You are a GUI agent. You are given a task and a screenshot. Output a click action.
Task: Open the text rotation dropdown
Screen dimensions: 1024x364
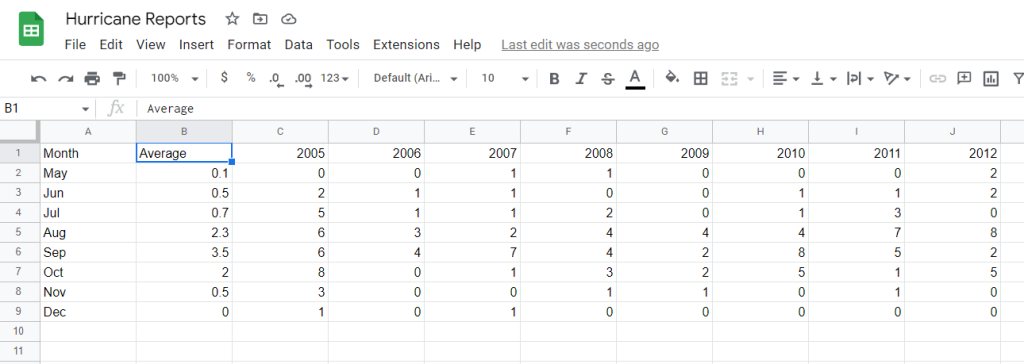point(897,78)
